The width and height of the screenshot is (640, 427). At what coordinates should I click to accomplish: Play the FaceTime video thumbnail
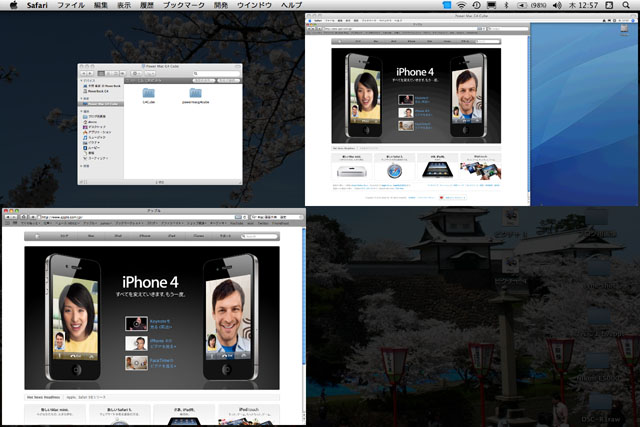pos(136,363)
